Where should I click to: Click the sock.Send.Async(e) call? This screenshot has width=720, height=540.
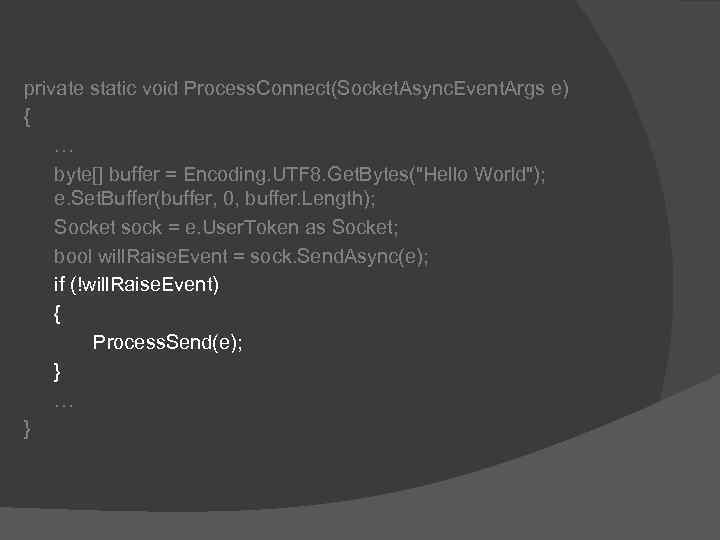point(339,256)
